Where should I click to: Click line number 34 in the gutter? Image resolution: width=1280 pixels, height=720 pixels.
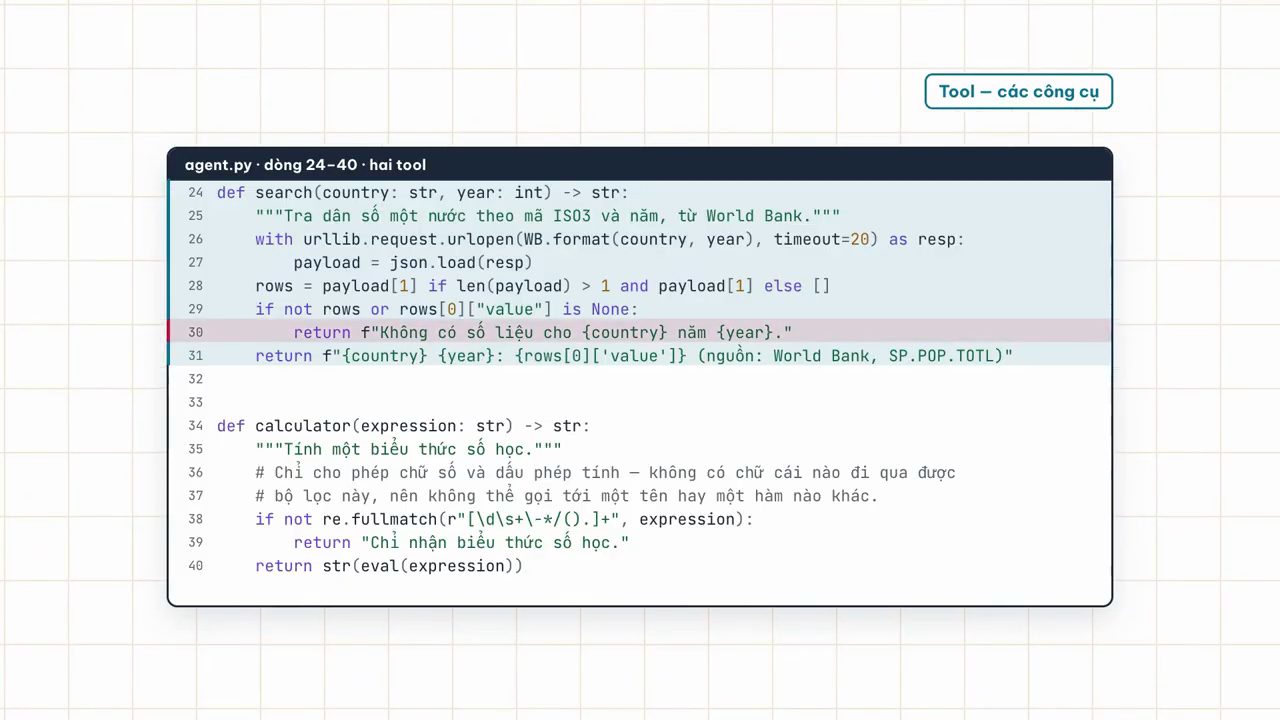[x=195, y=426]
